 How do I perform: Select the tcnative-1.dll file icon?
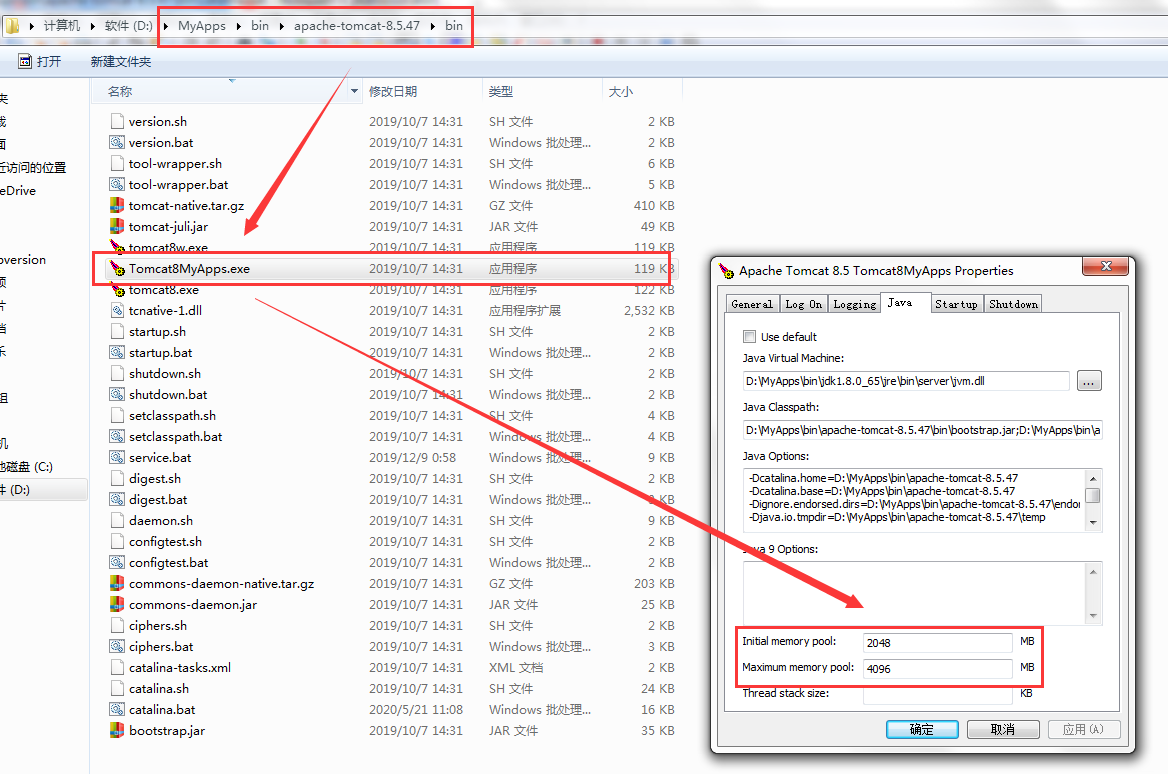[117, 311]
